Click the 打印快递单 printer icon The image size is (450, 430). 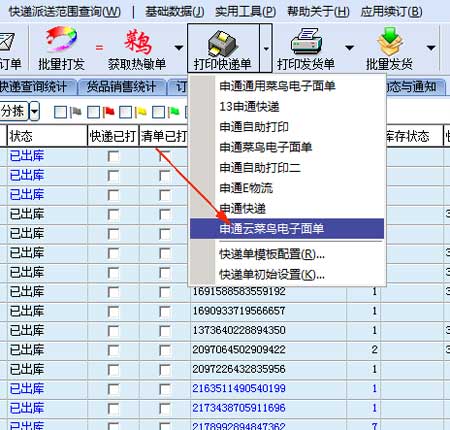tap(222, 43)
